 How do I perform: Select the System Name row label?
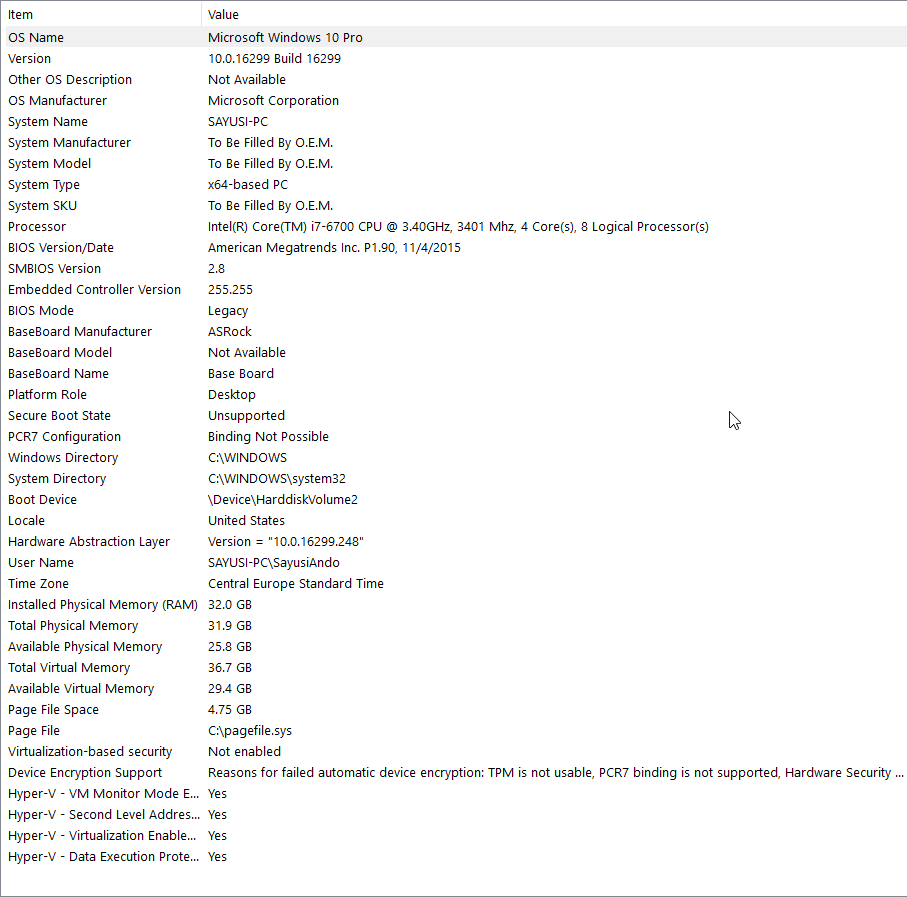coord(48,121)
